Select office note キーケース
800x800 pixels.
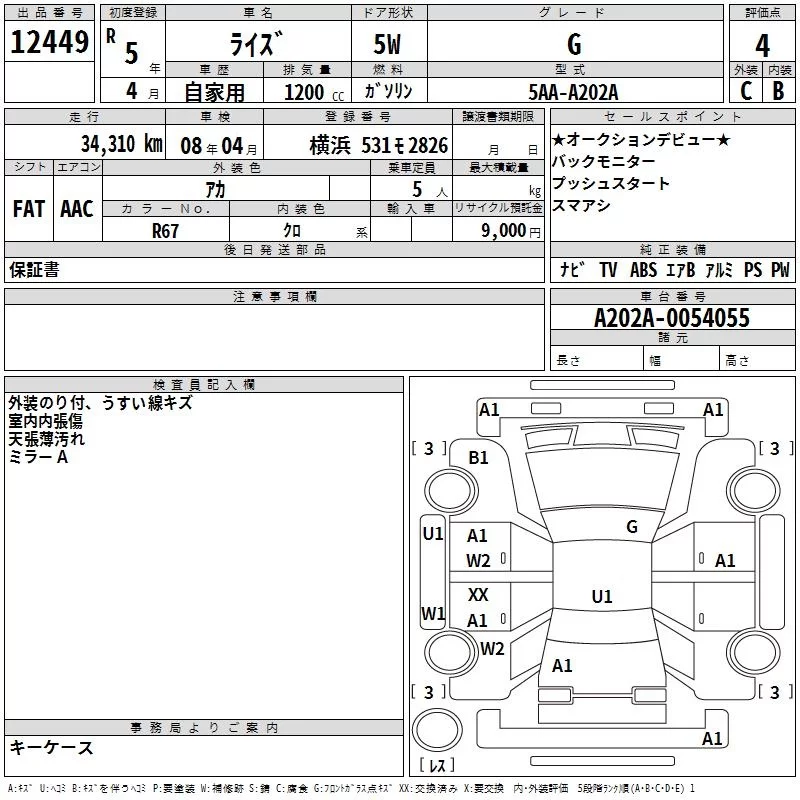[52, 747]
